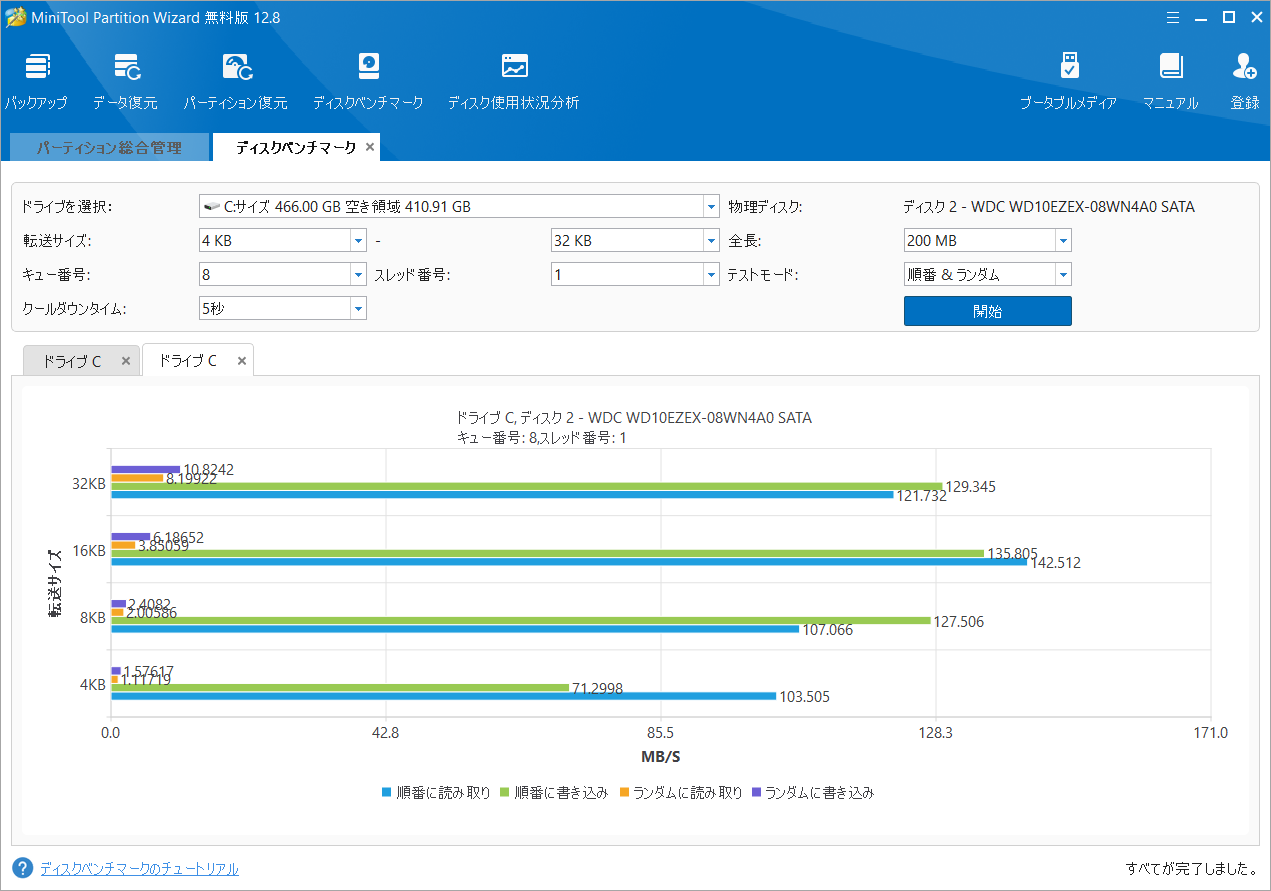Screen dimensions: 1271x891
Task: Open the 4 KB transfer size dropdown
Action: click(x=358, y=241)
